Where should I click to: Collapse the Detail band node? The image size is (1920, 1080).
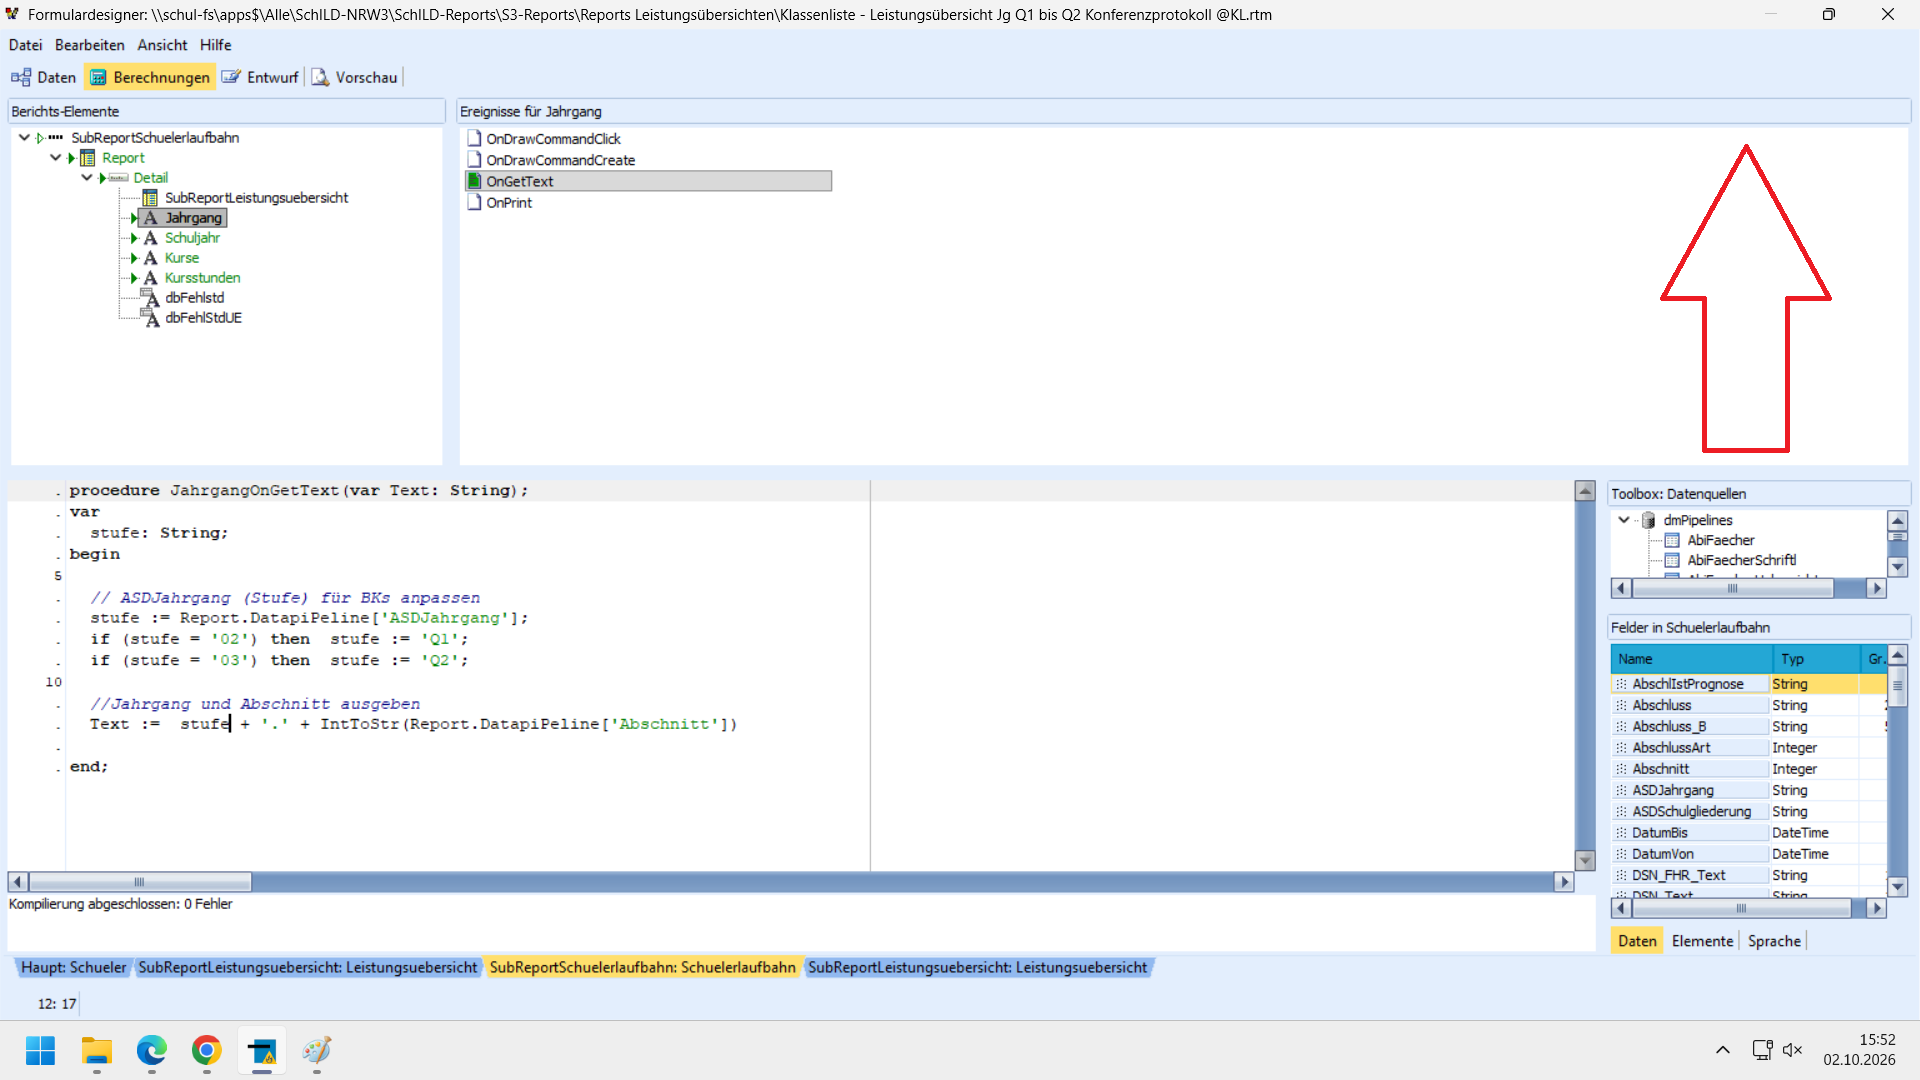click(87, 177)
